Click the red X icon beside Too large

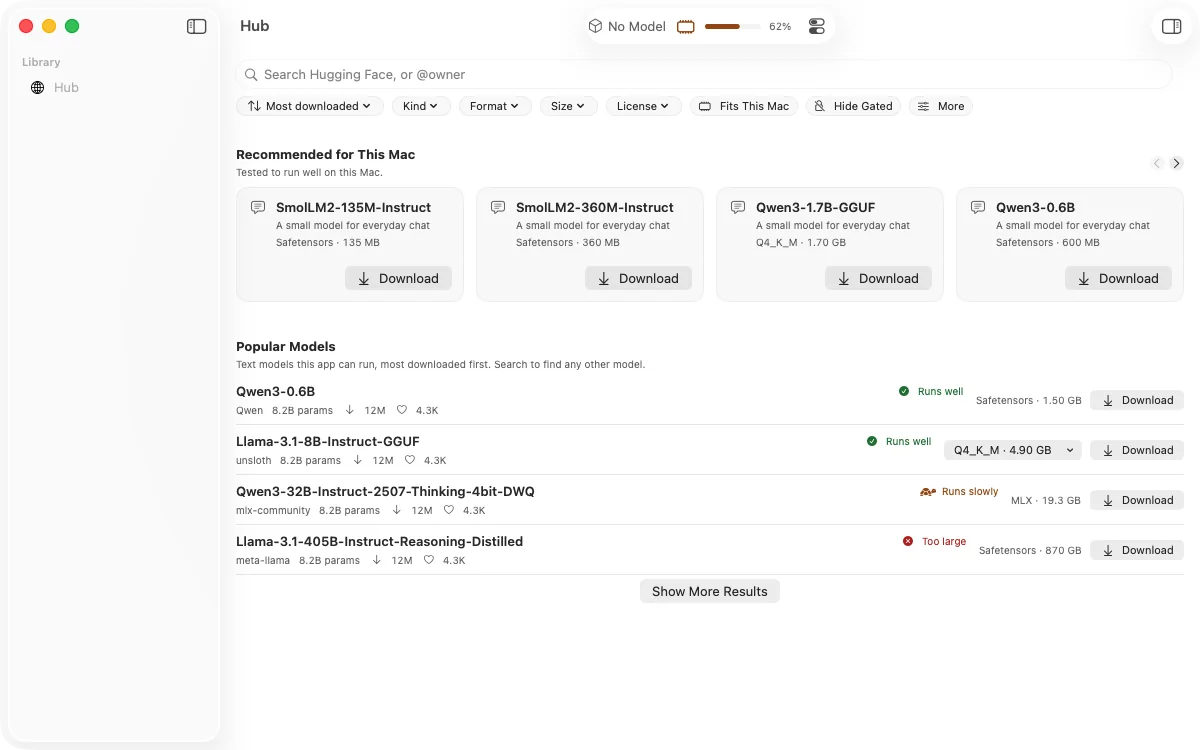908,541
